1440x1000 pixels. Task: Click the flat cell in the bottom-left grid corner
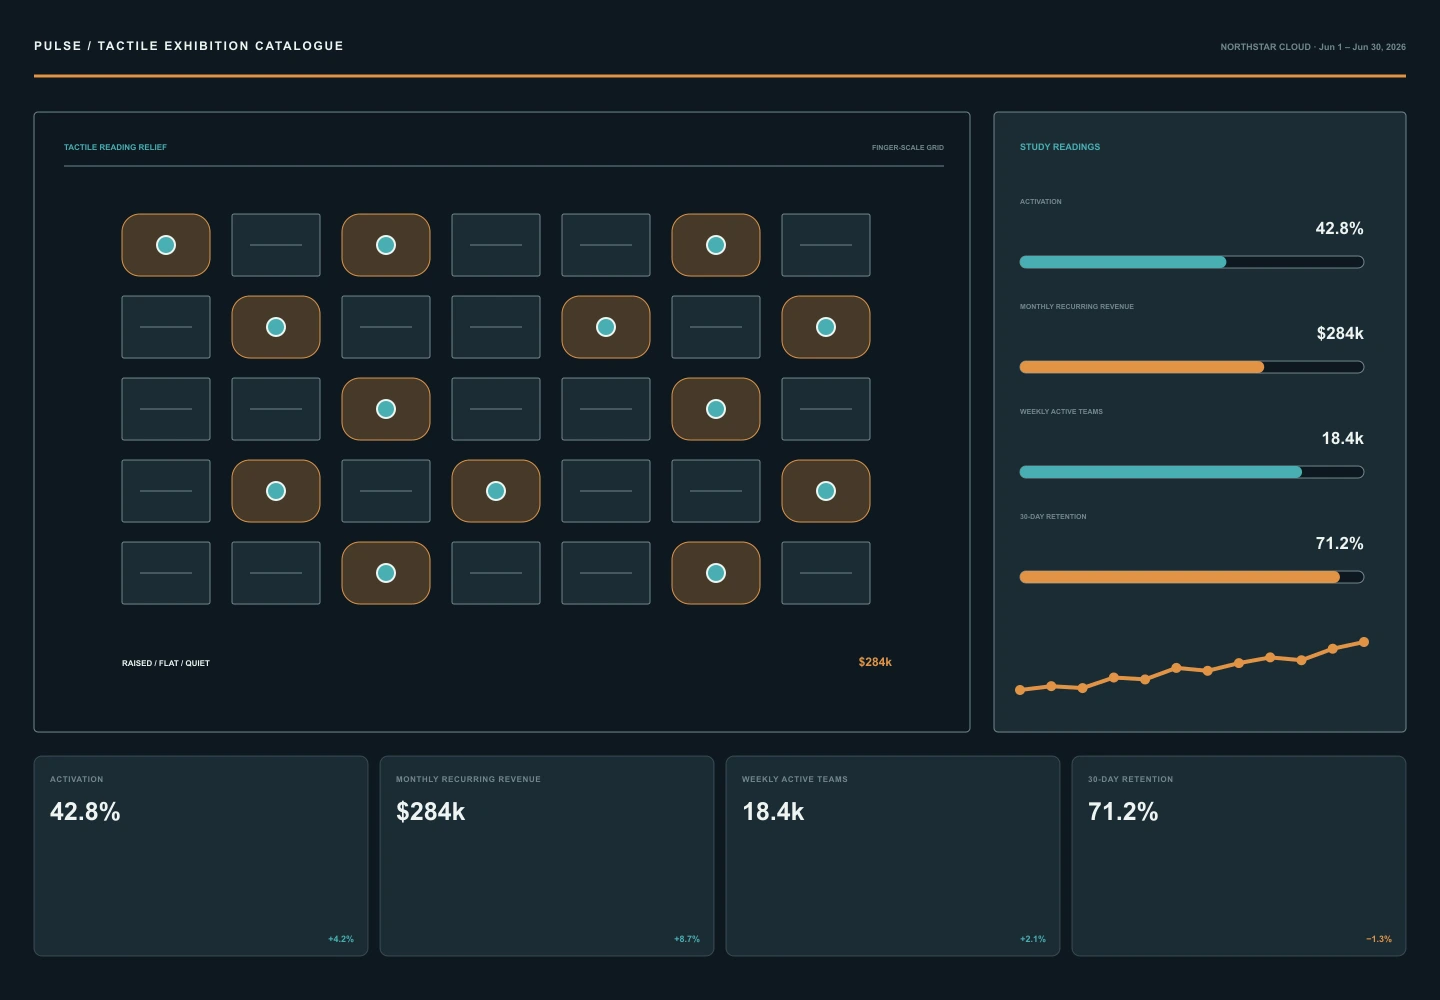click(x=166, y=573)
